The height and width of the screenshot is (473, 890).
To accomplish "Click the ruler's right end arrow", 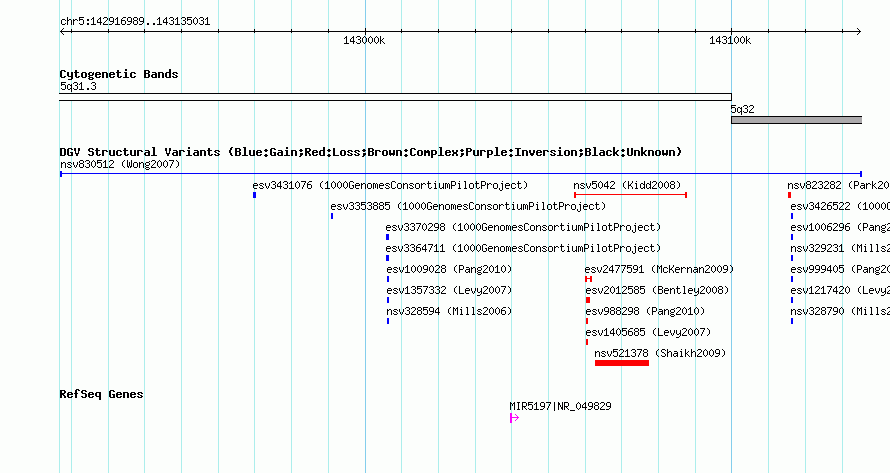I will tap(858, 32).
